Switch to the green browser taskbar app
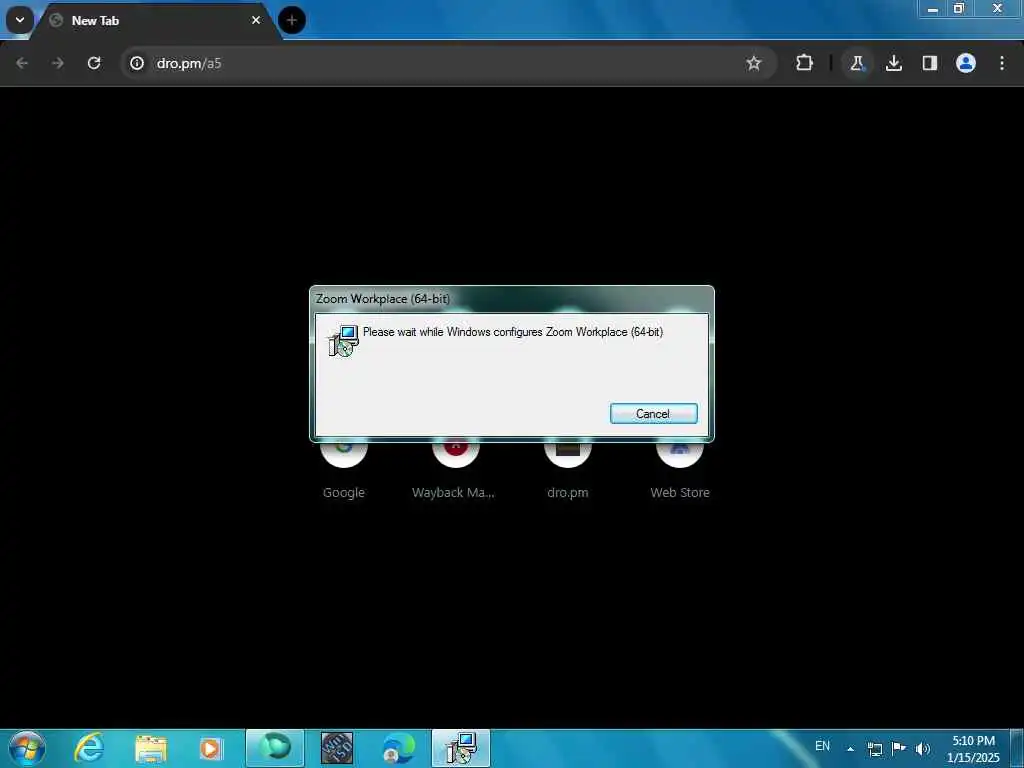 tap(275, 748)
